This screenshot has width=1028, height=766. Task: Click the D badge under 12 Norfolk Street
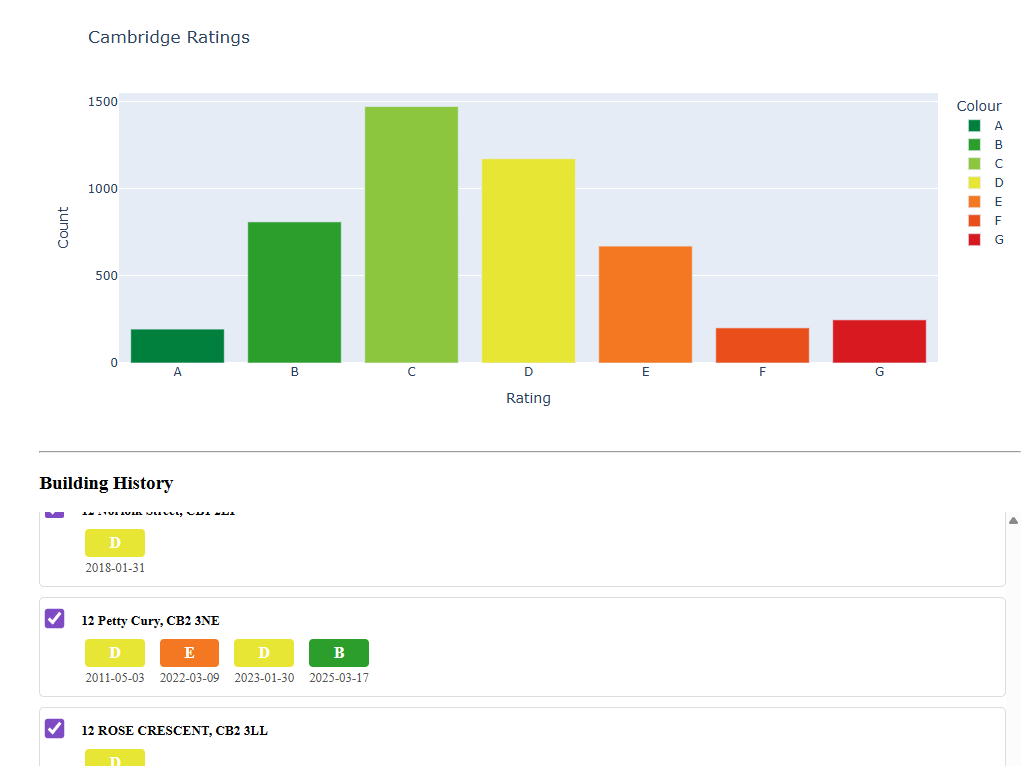(114, 542)
